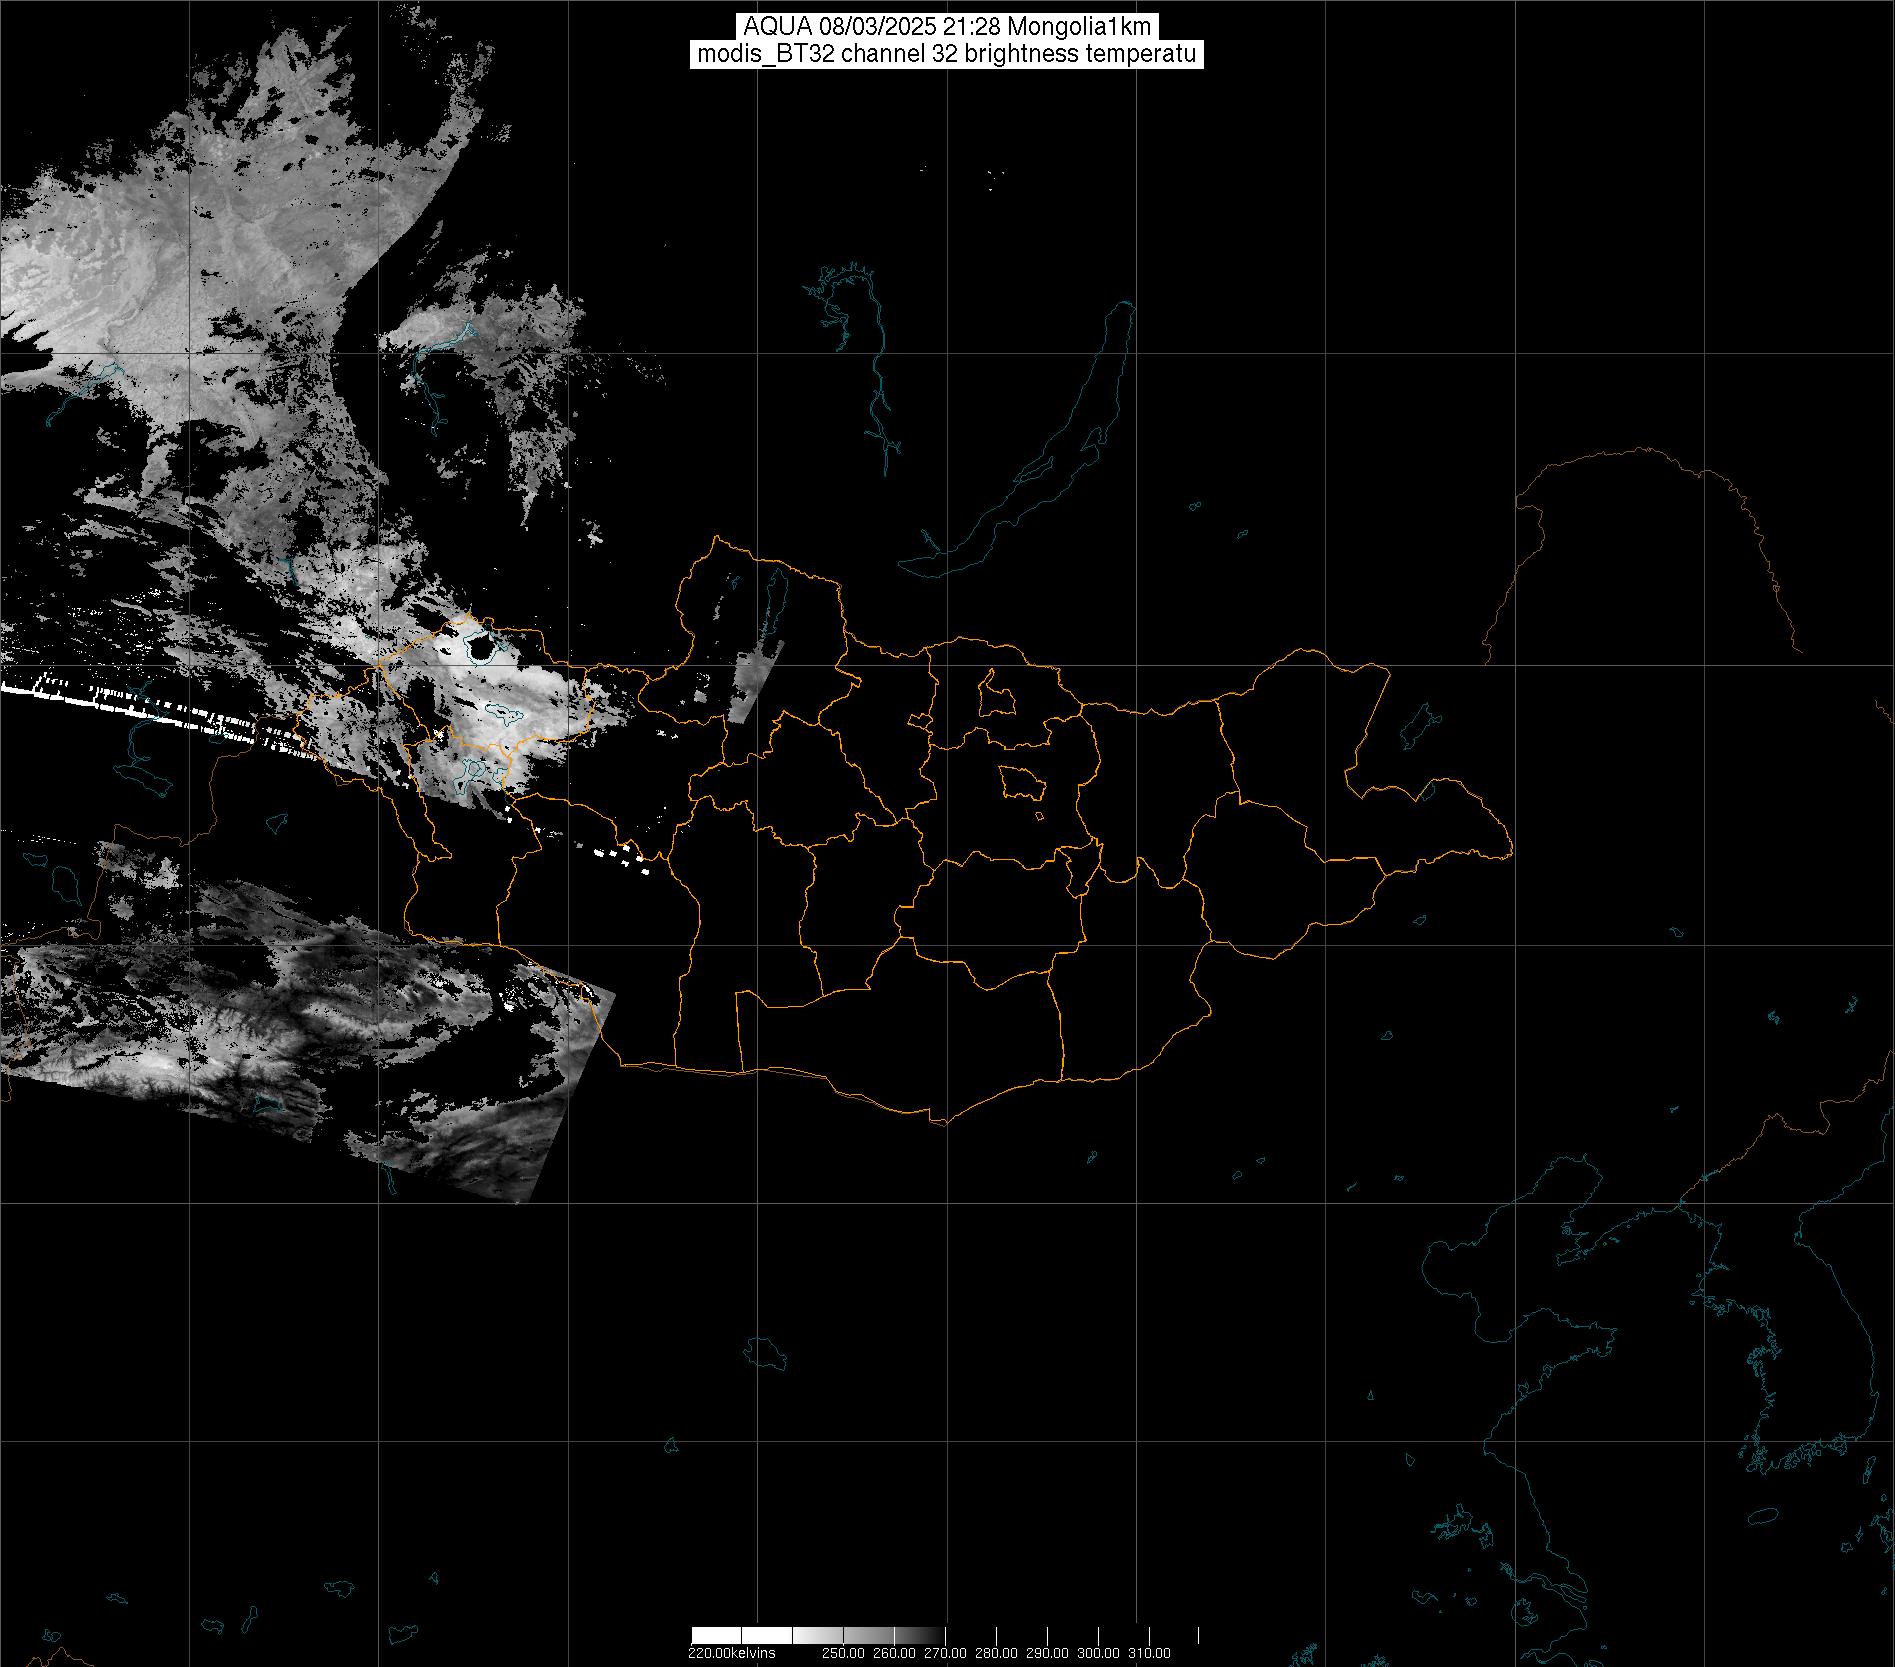Click the "250.00" colorbar label

click(x=845, y=1652)
